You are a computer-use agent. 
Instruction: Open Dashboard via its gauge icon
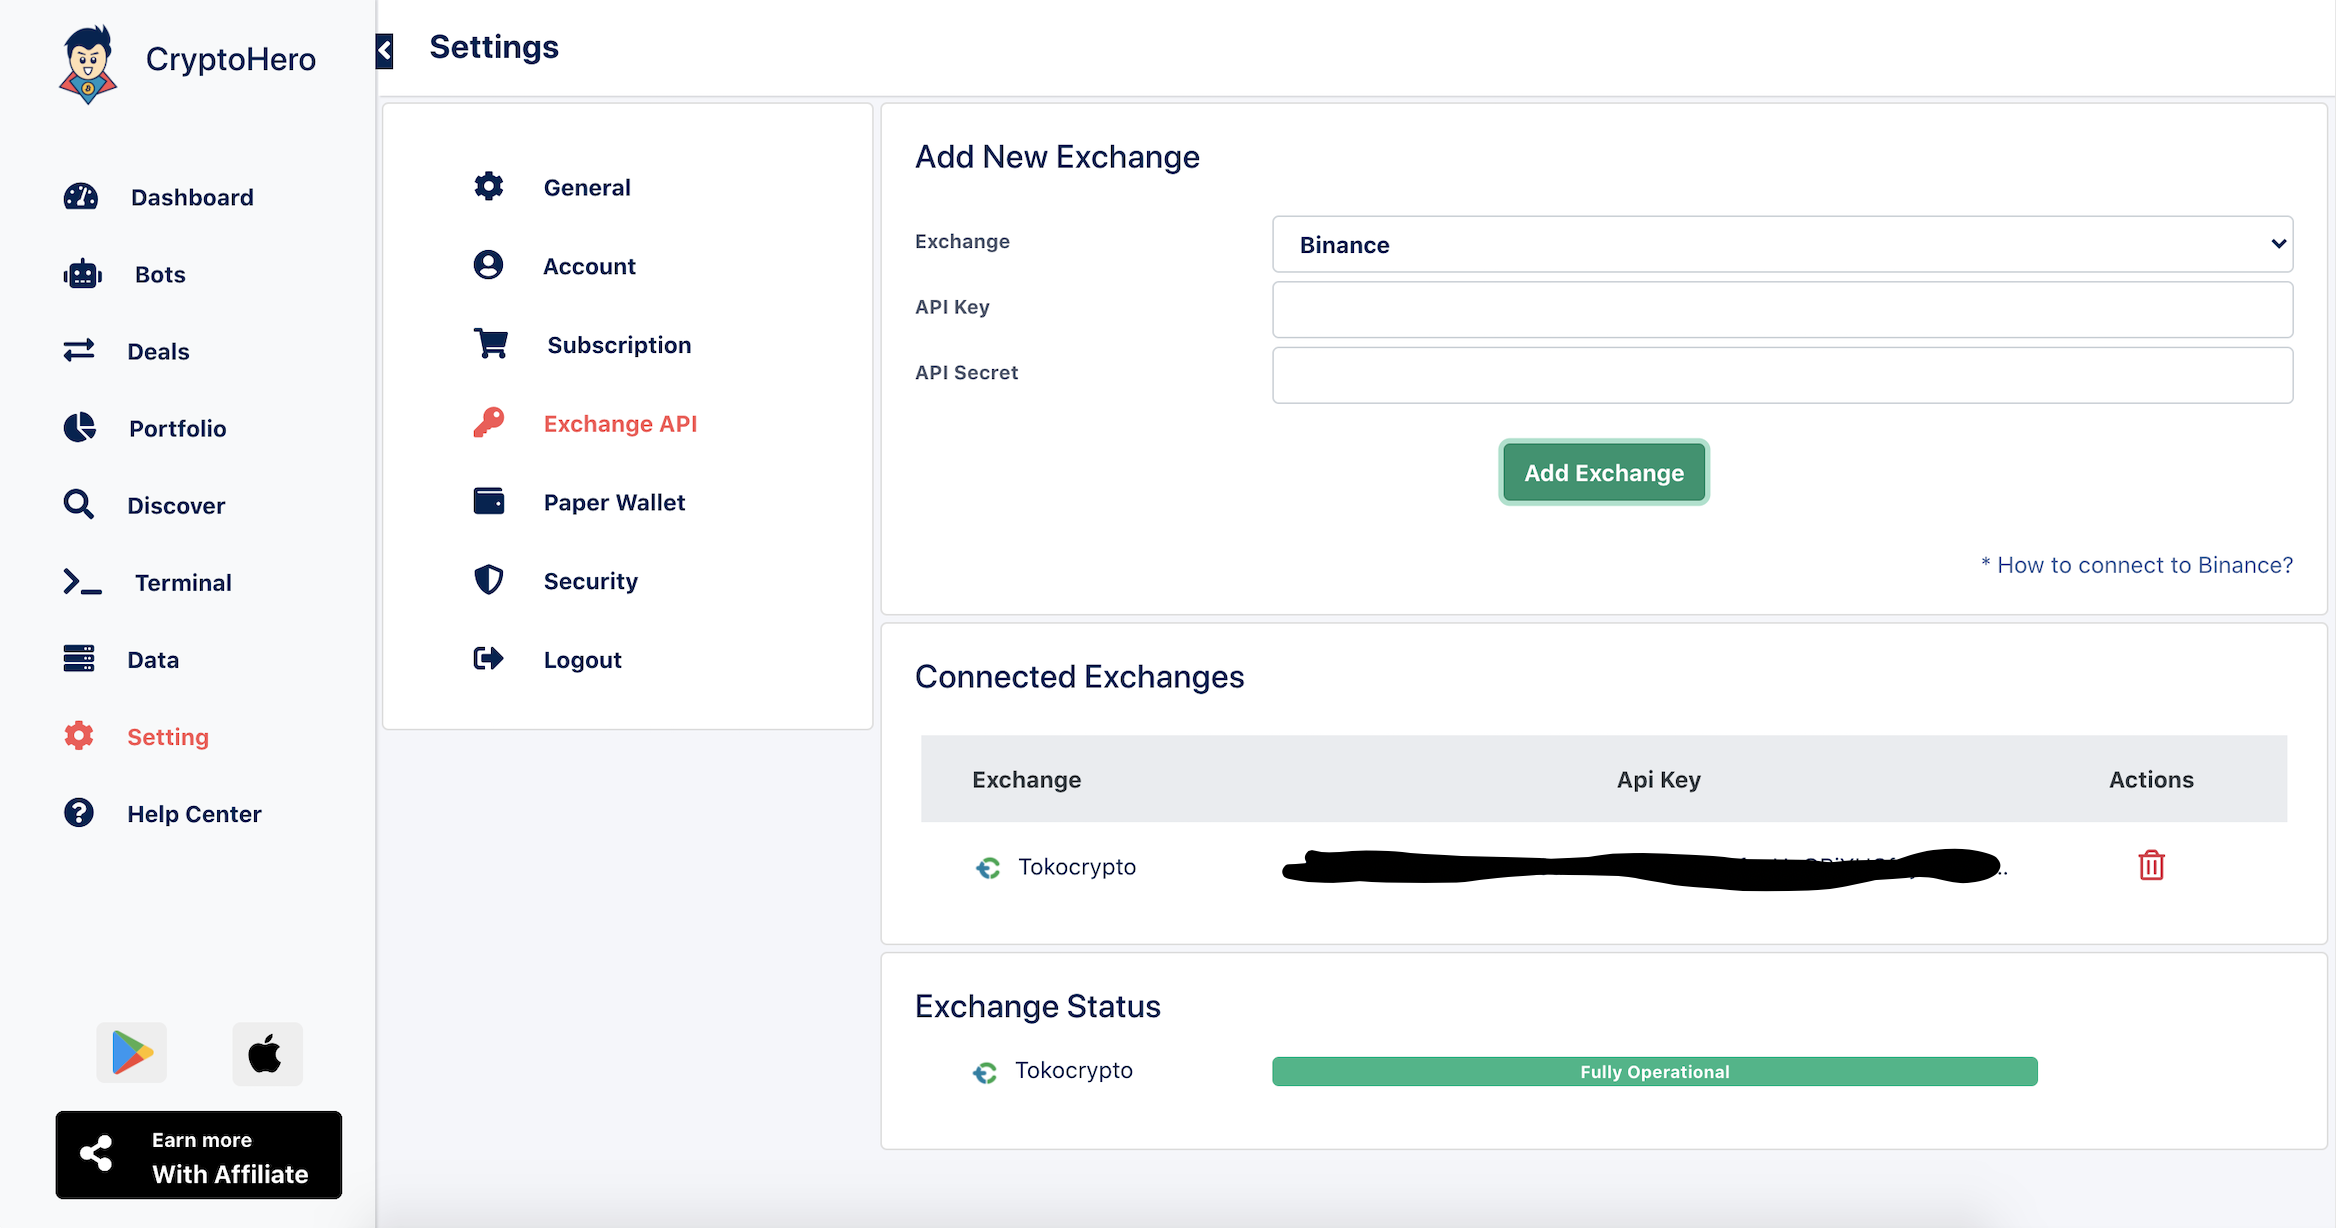pyautogui.click(x=81, y=196)
